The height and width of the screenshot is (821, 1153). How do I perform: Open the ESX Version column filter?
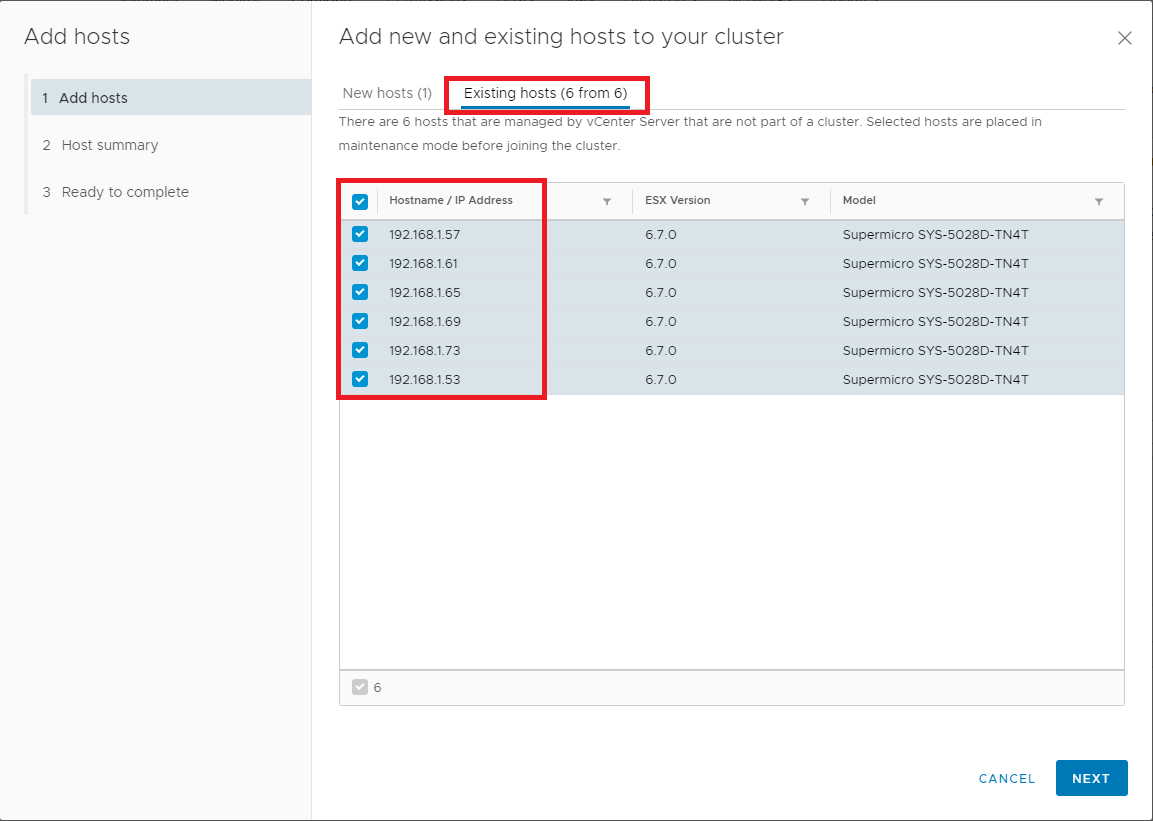[804, 202]
